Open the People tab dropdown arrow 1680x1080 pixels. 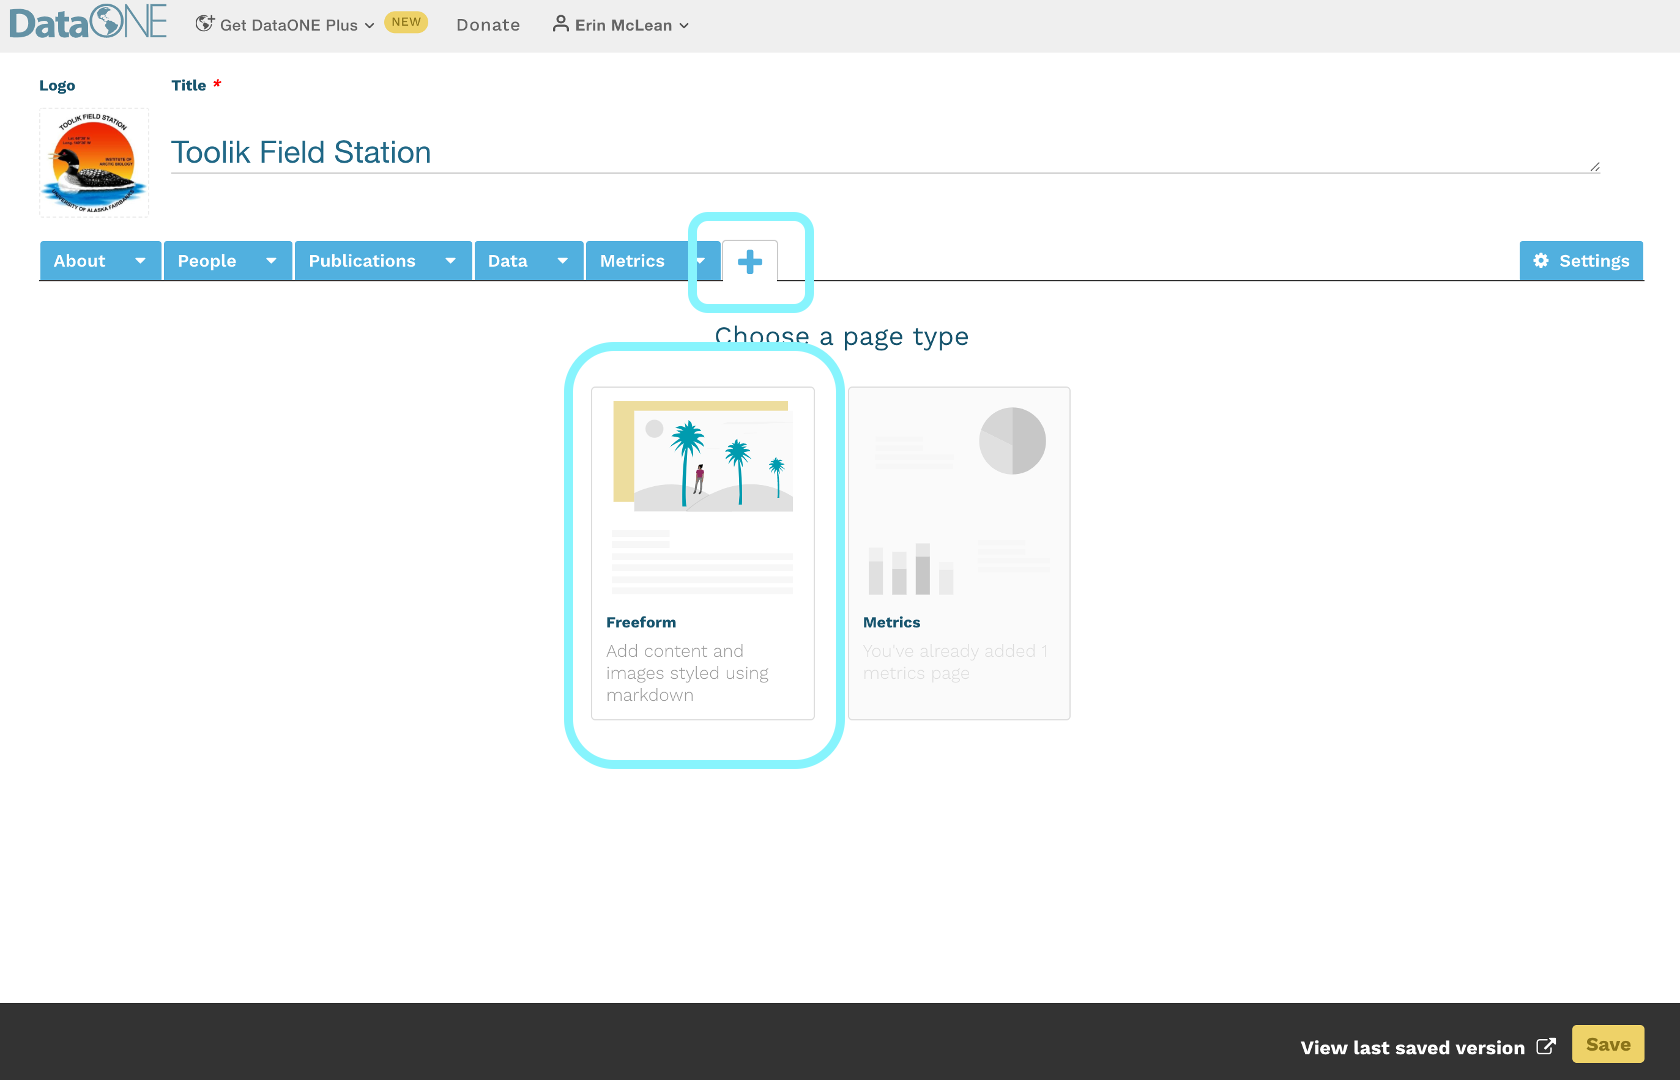[271, 261]
